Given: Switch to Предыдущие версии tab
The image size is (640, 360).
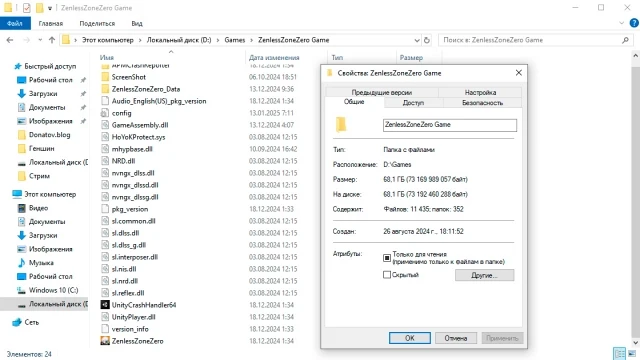Looking at the screenshot, I should [x=382, y=92].
